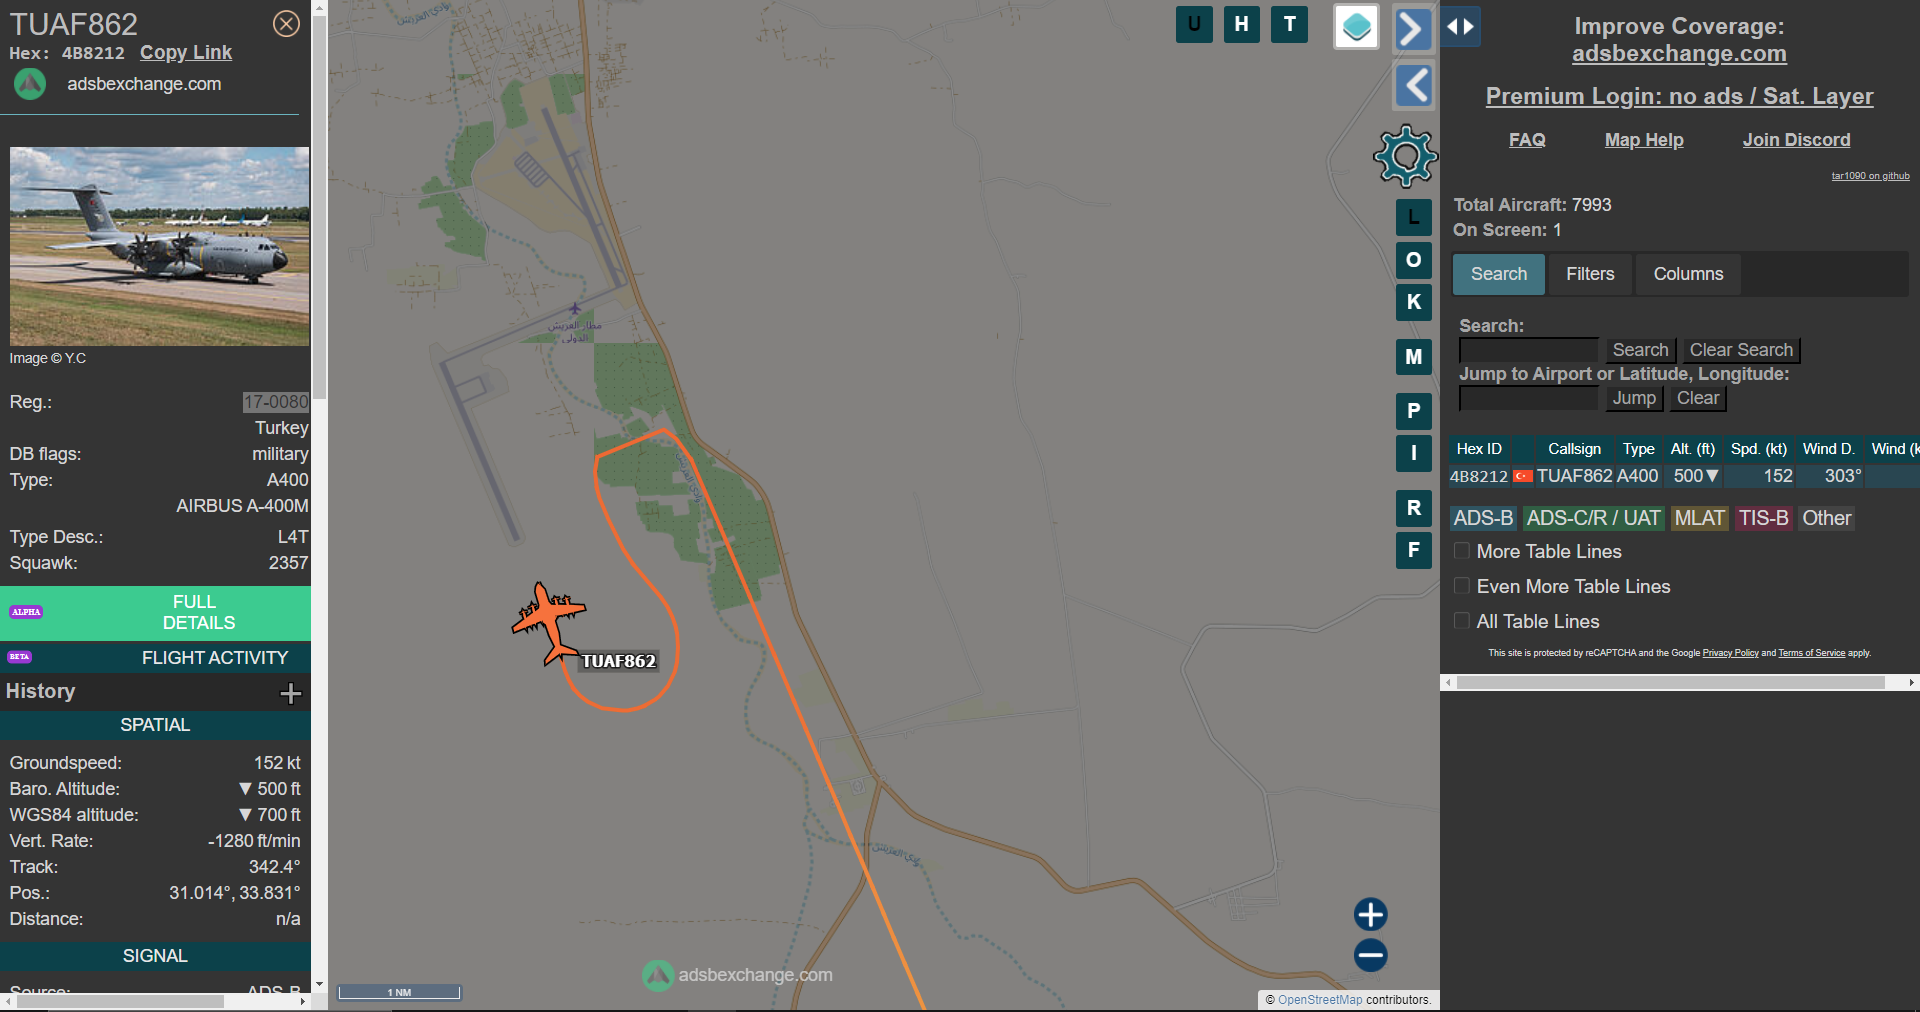Click the Copy Link hyperlink

186,53
